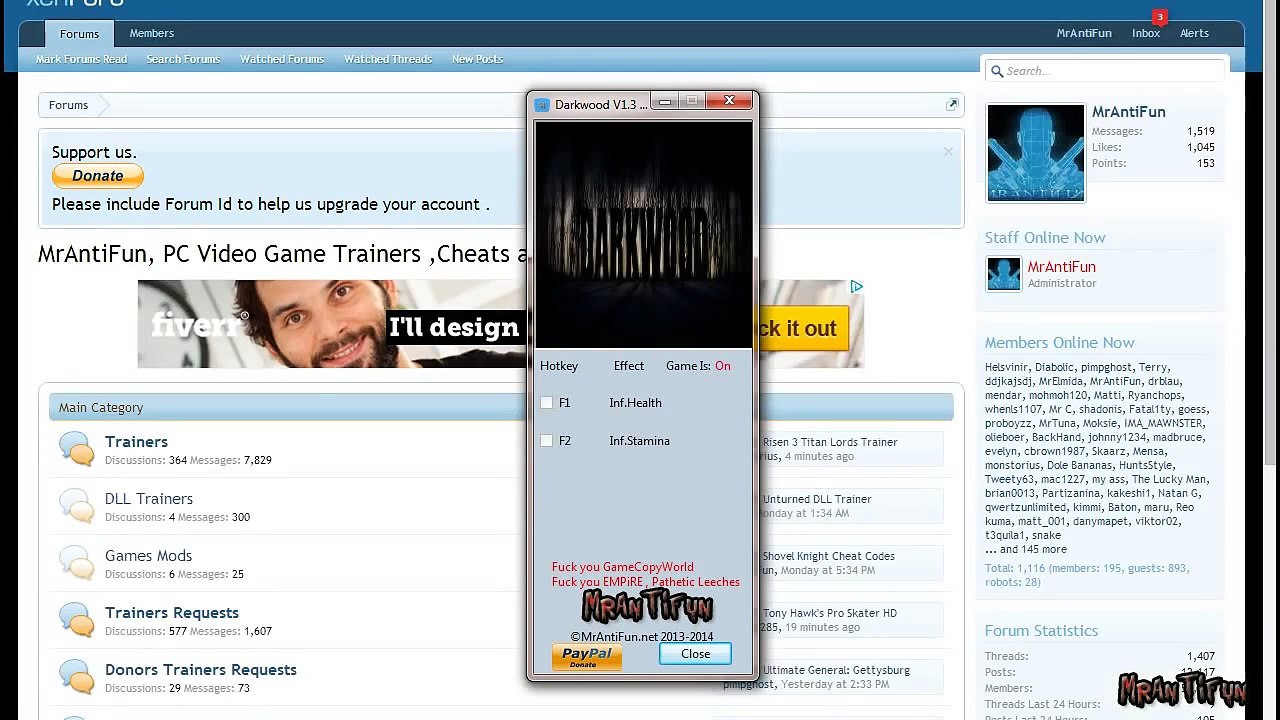Show the '... and 145 more' members
The height and width of the screenshot is (720, 1280).
pos(1026,549)
